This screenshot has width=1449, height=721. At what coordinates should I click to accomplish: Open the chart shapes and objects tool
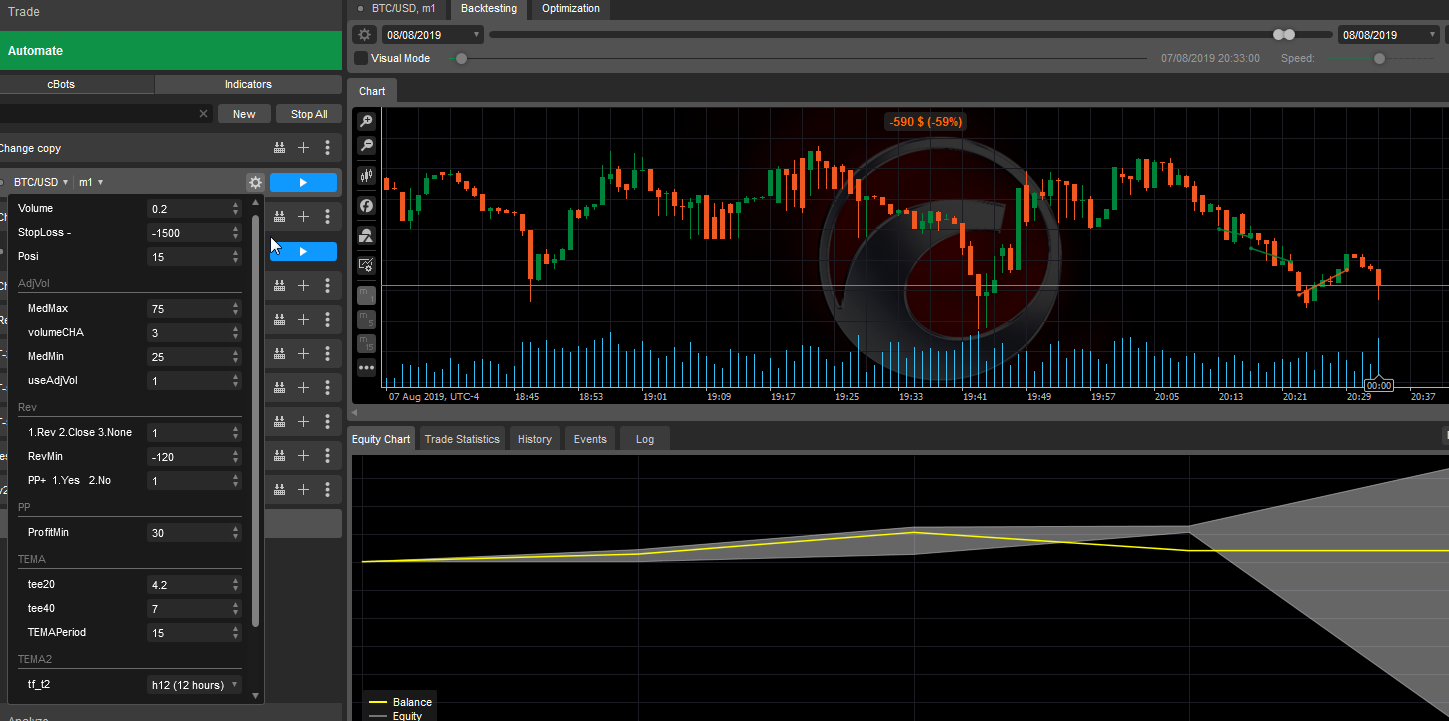367,236
